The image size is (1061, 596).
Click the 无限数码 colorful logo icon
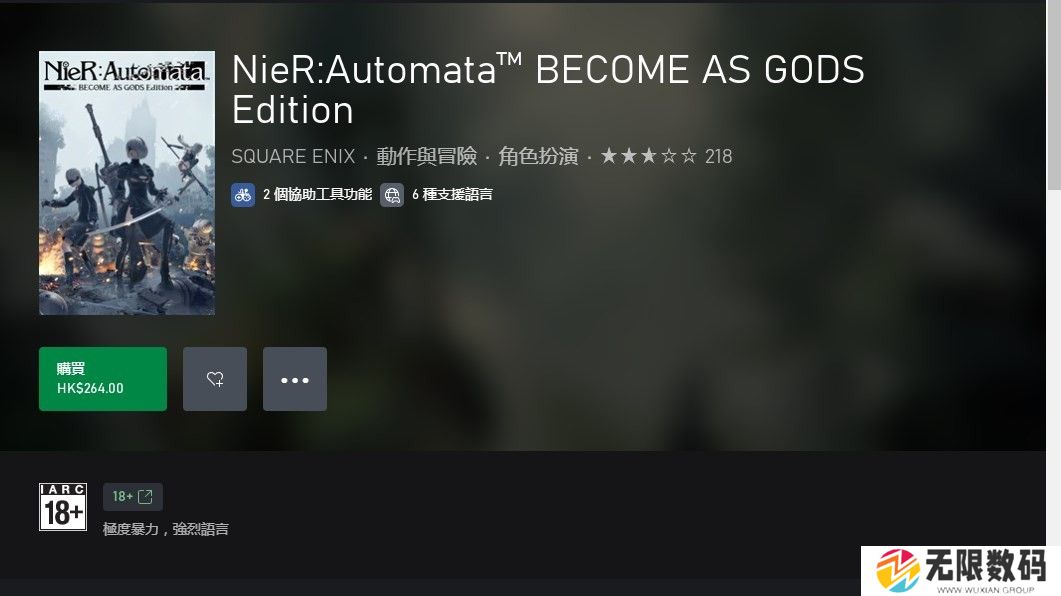(897, 570)
